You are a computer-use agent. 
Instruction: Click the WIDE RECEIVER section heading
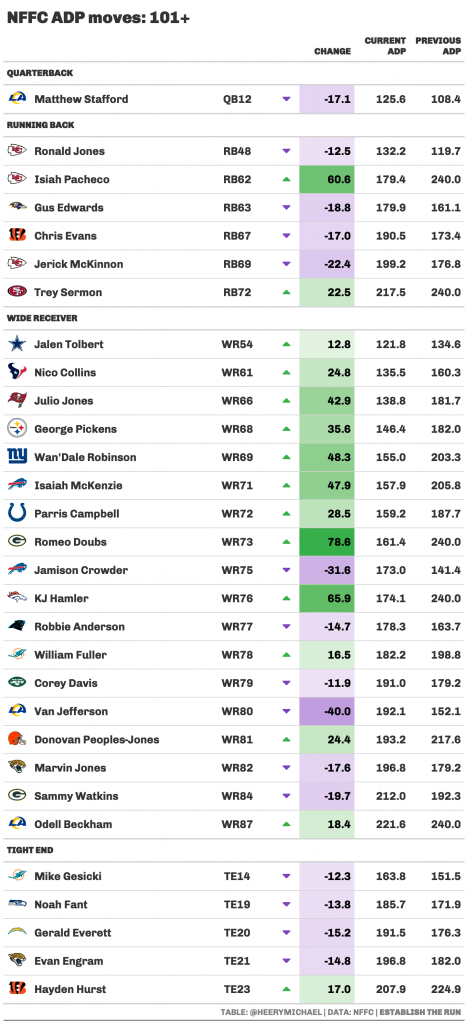[x=42, y=318]
